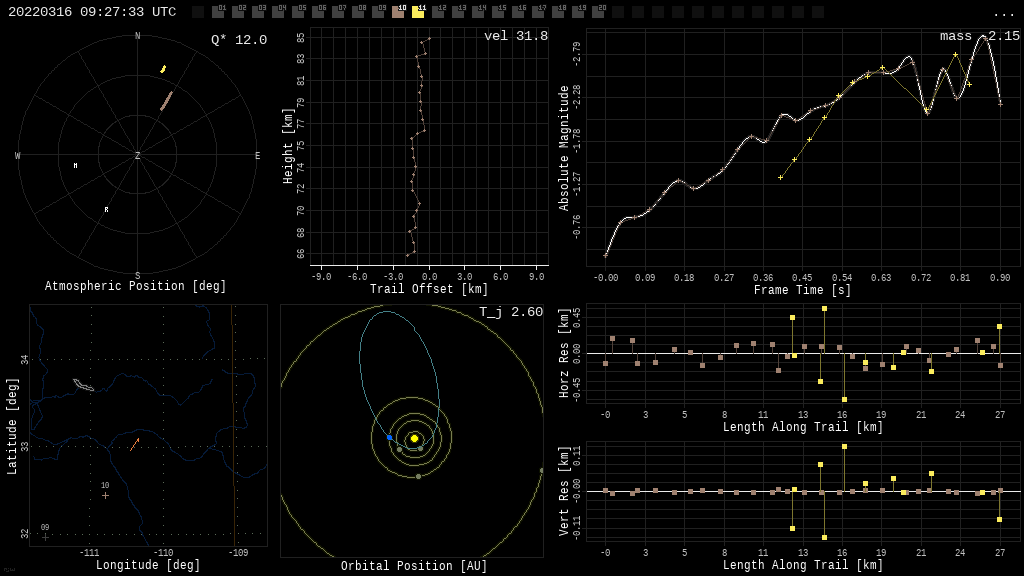
Task: Toggle station 12 box in top bar
Action: [438, 12]
